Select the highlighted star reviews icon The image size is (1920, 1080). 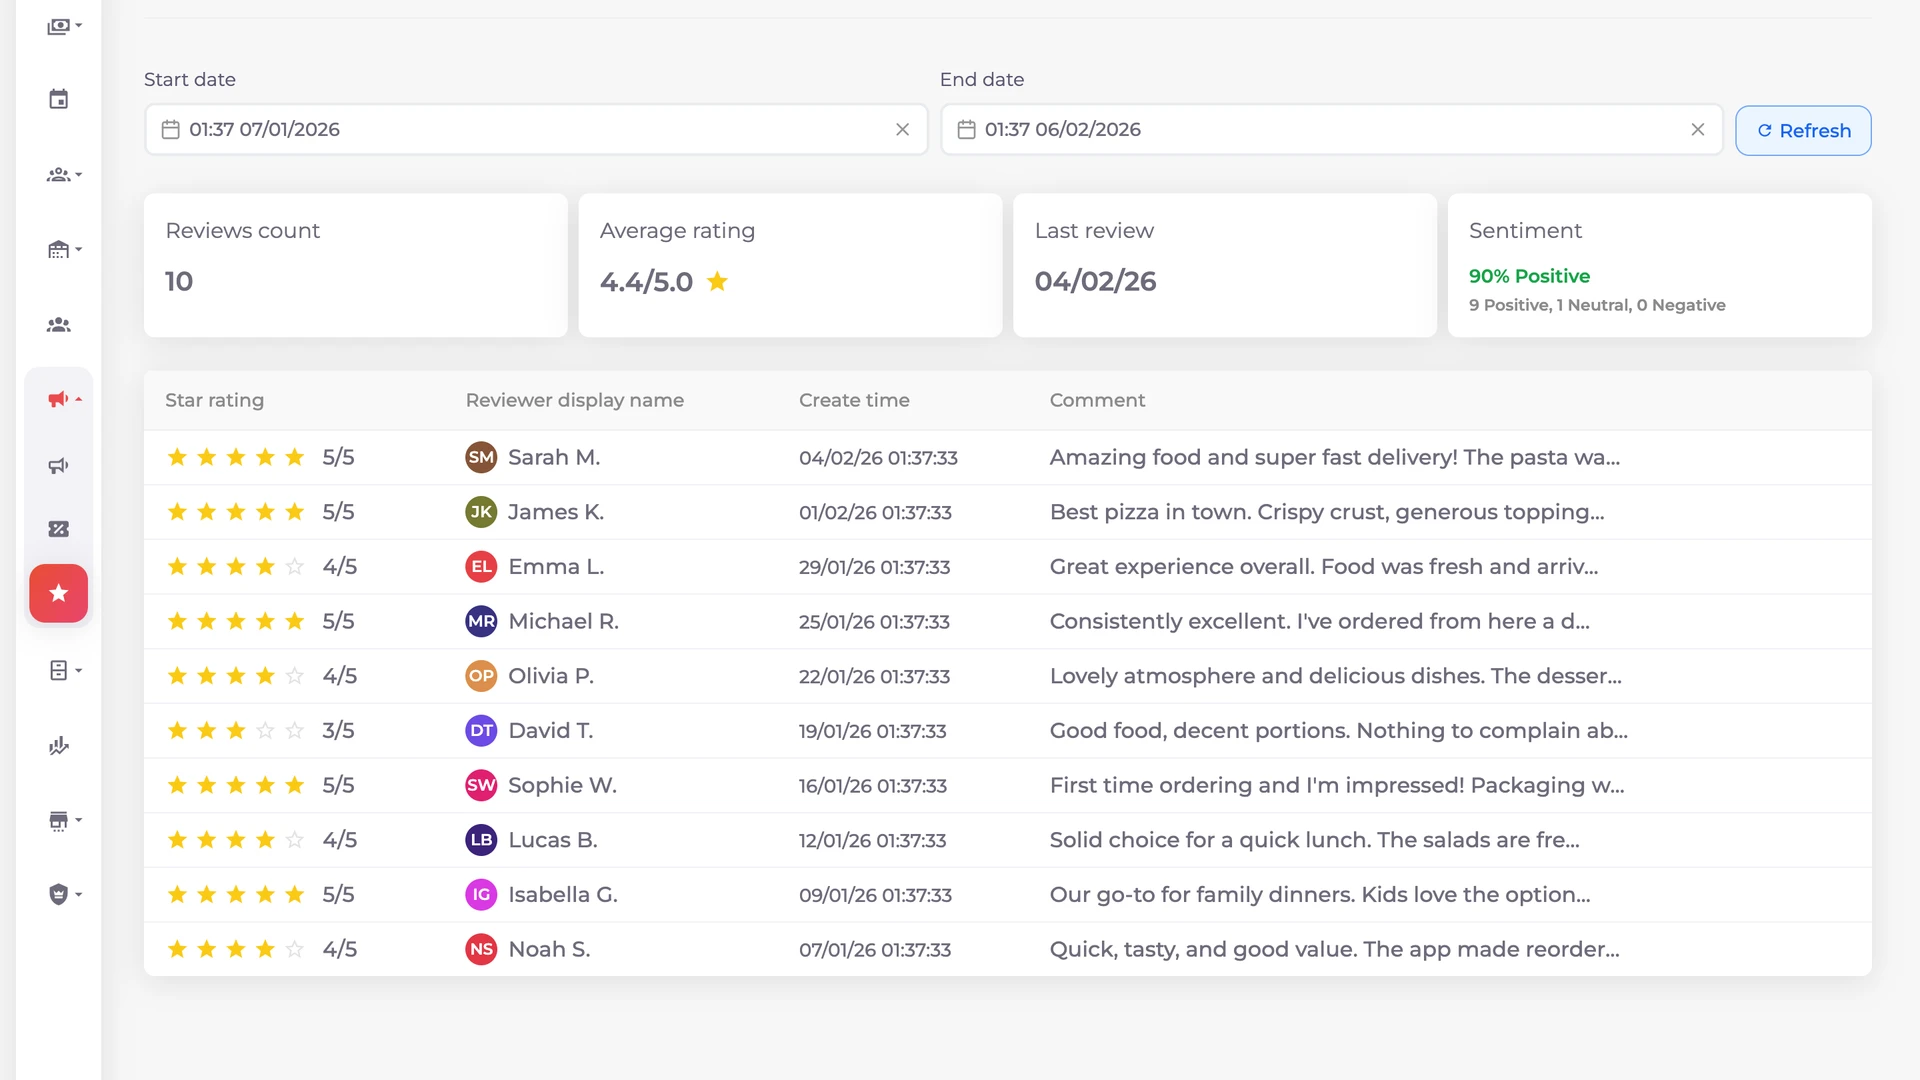(x=59, y=593)
